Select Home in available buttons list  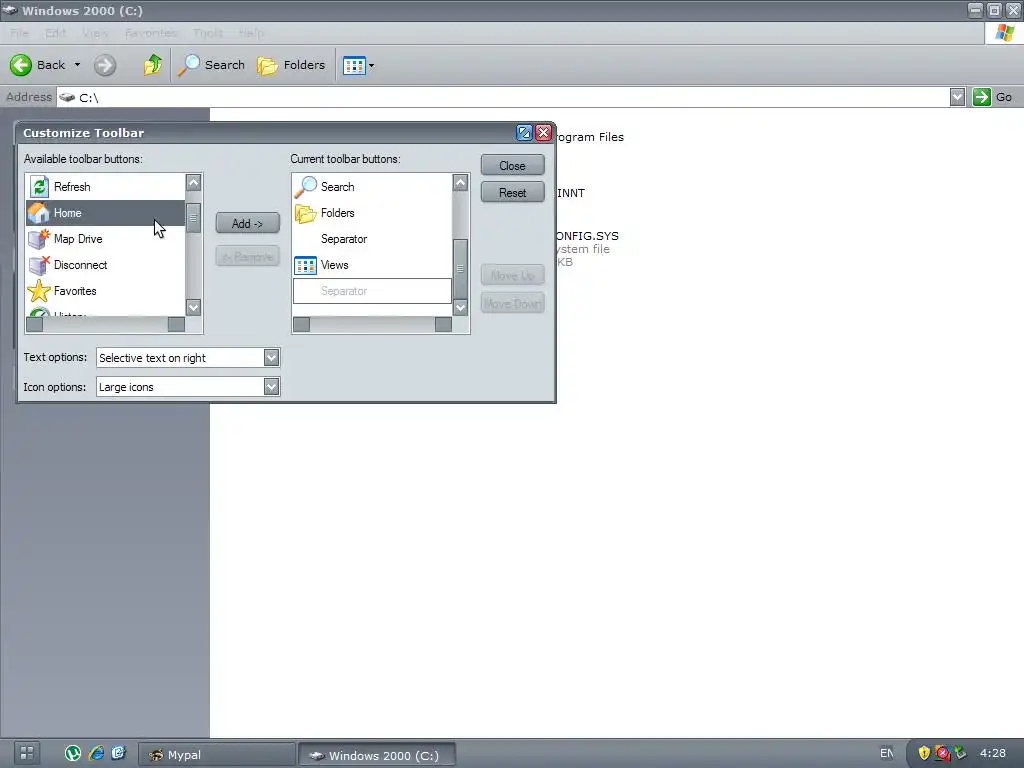click(x=105, y=213)
